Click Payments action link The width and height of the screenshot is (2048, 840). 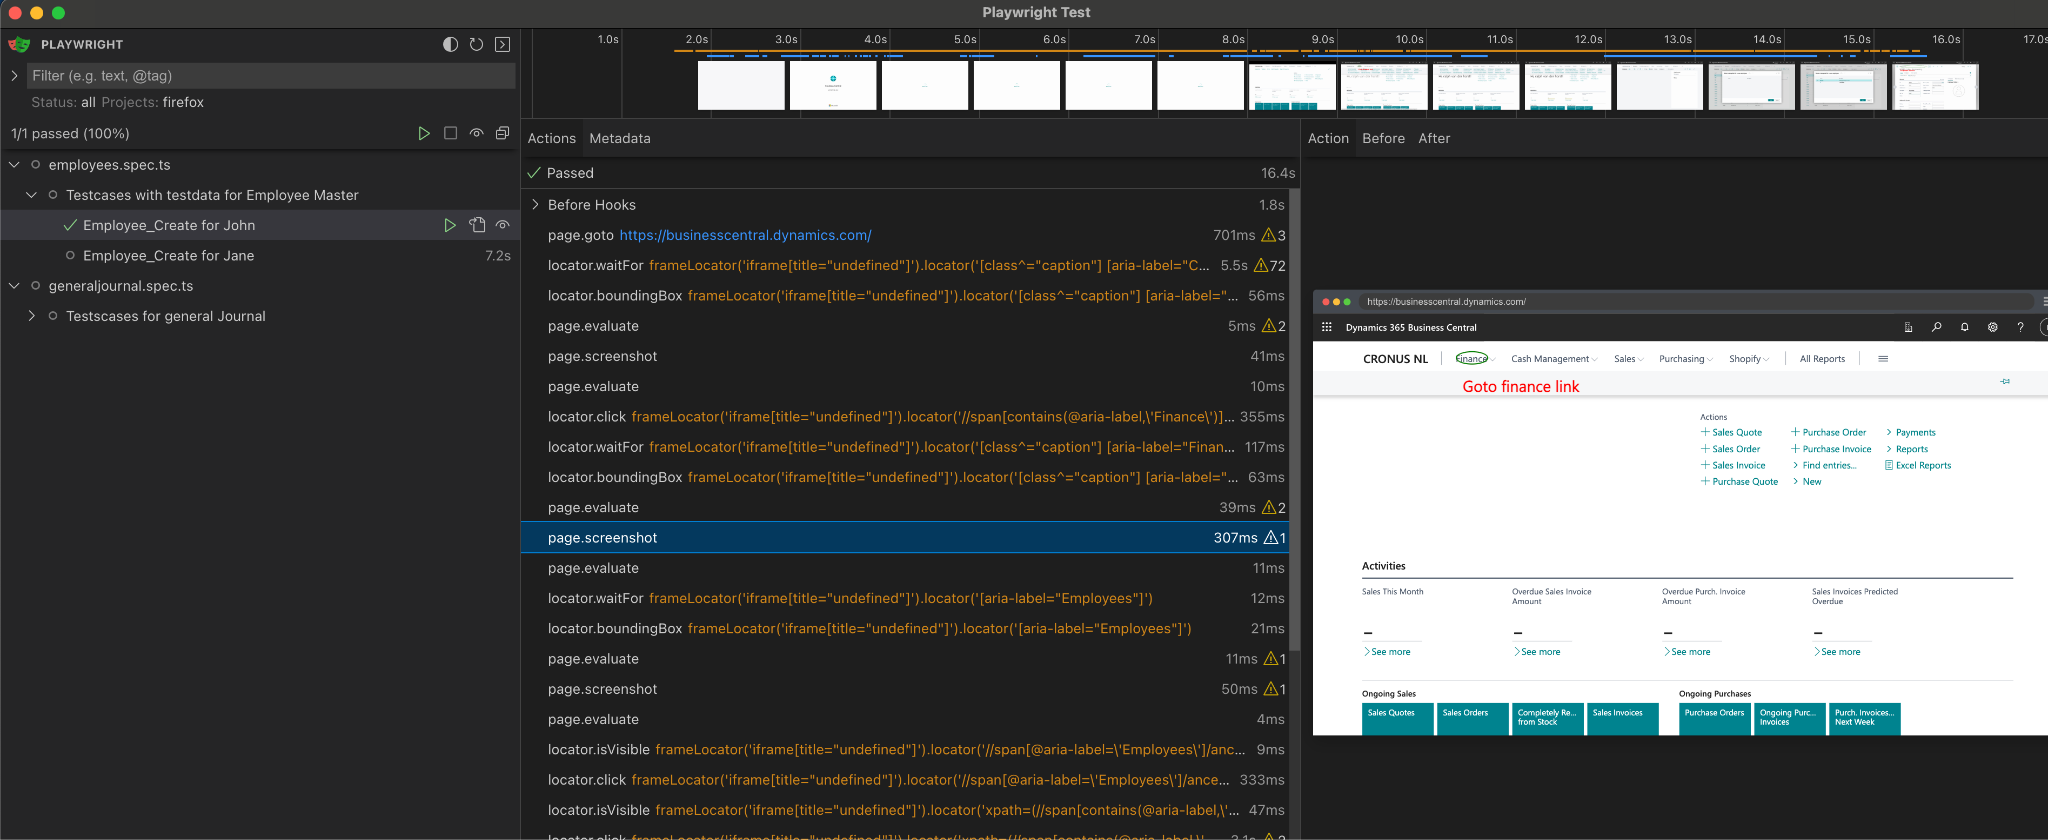point(1910,433)
